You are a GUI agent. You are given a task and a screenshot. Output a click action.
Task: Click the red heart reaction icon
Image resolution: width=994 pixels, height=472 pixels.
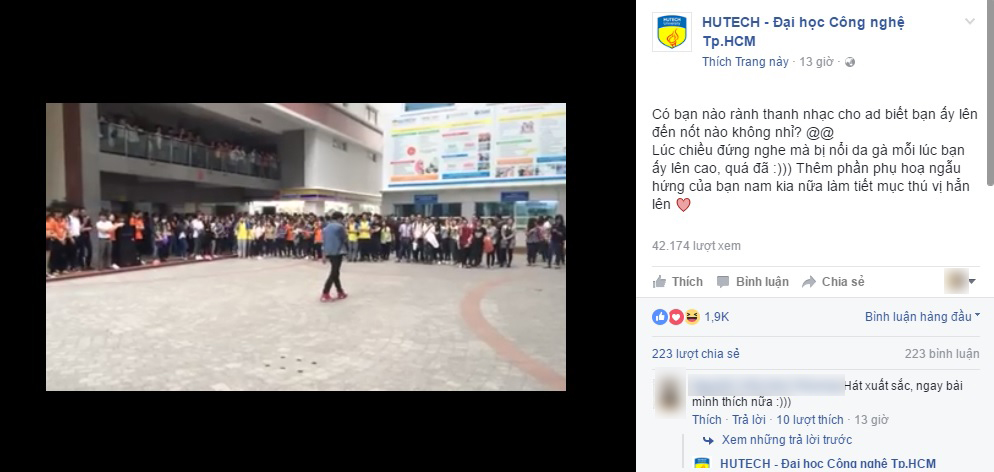(x=676, y=317)
